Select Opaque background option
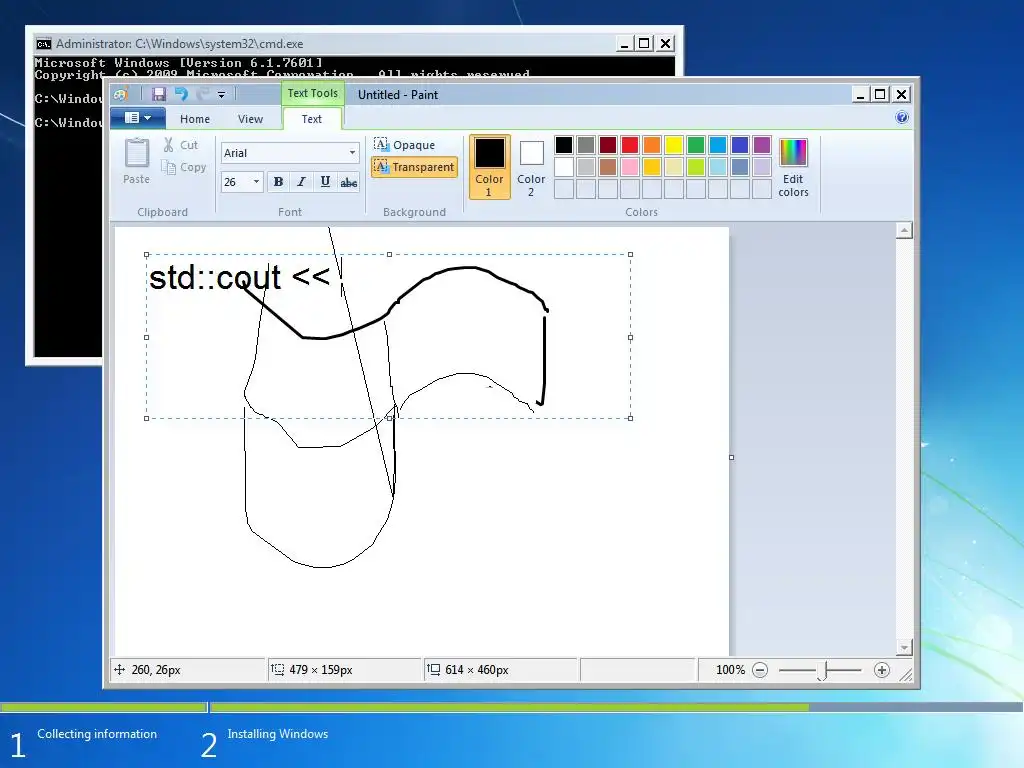This screenshot has height=768, width=1024. tap(404, 144)
